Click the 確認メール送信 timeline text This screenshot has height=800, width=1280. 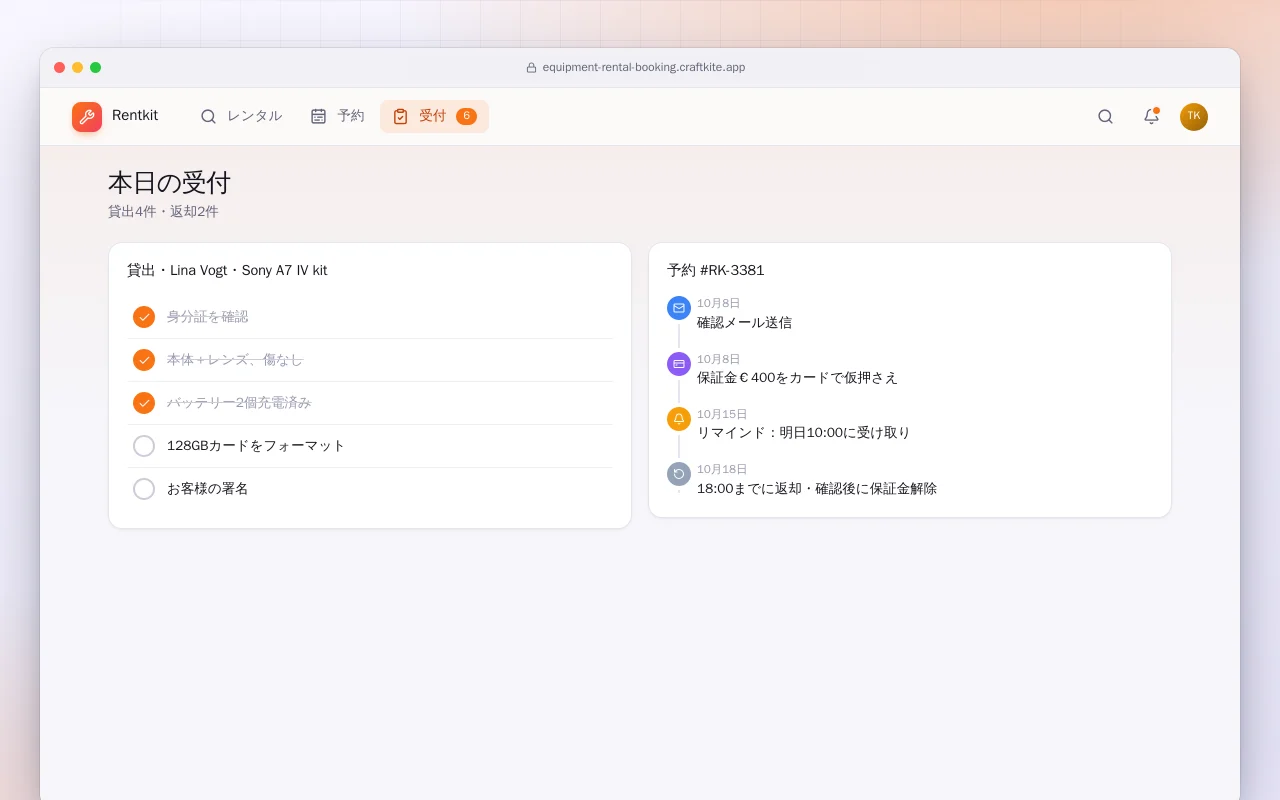(x=744, y=323)
